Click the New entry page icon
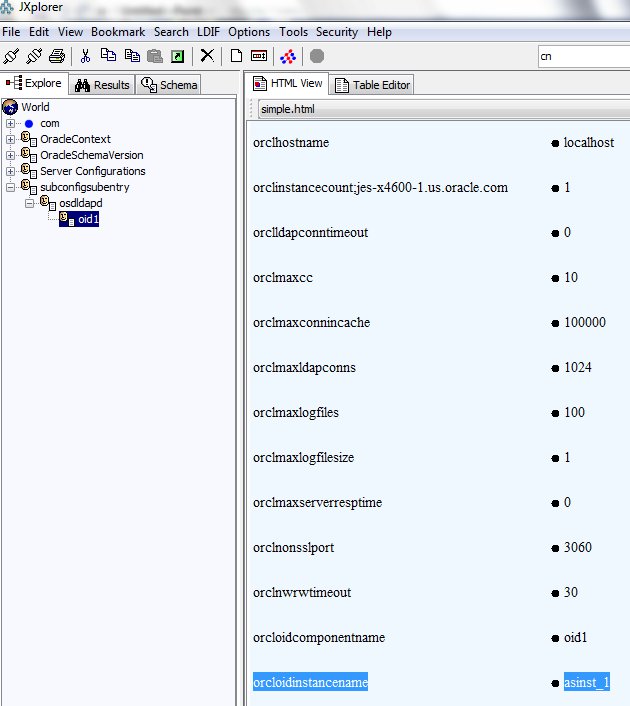This screenshot has width=630, height=706. pos(236,56)
